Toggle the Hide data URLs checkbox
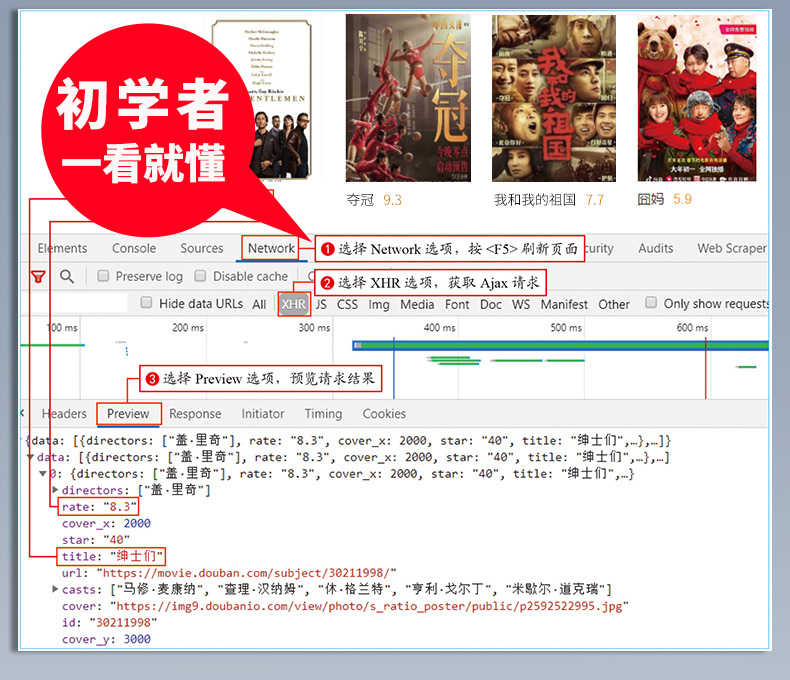 tap(146, 303)
